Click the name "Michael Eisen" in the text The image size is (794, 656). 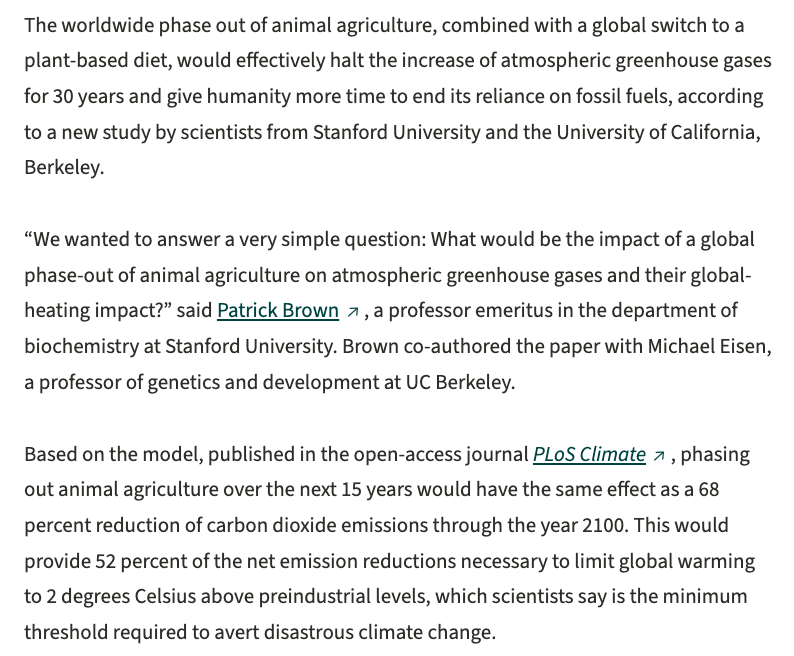[709, 346]
